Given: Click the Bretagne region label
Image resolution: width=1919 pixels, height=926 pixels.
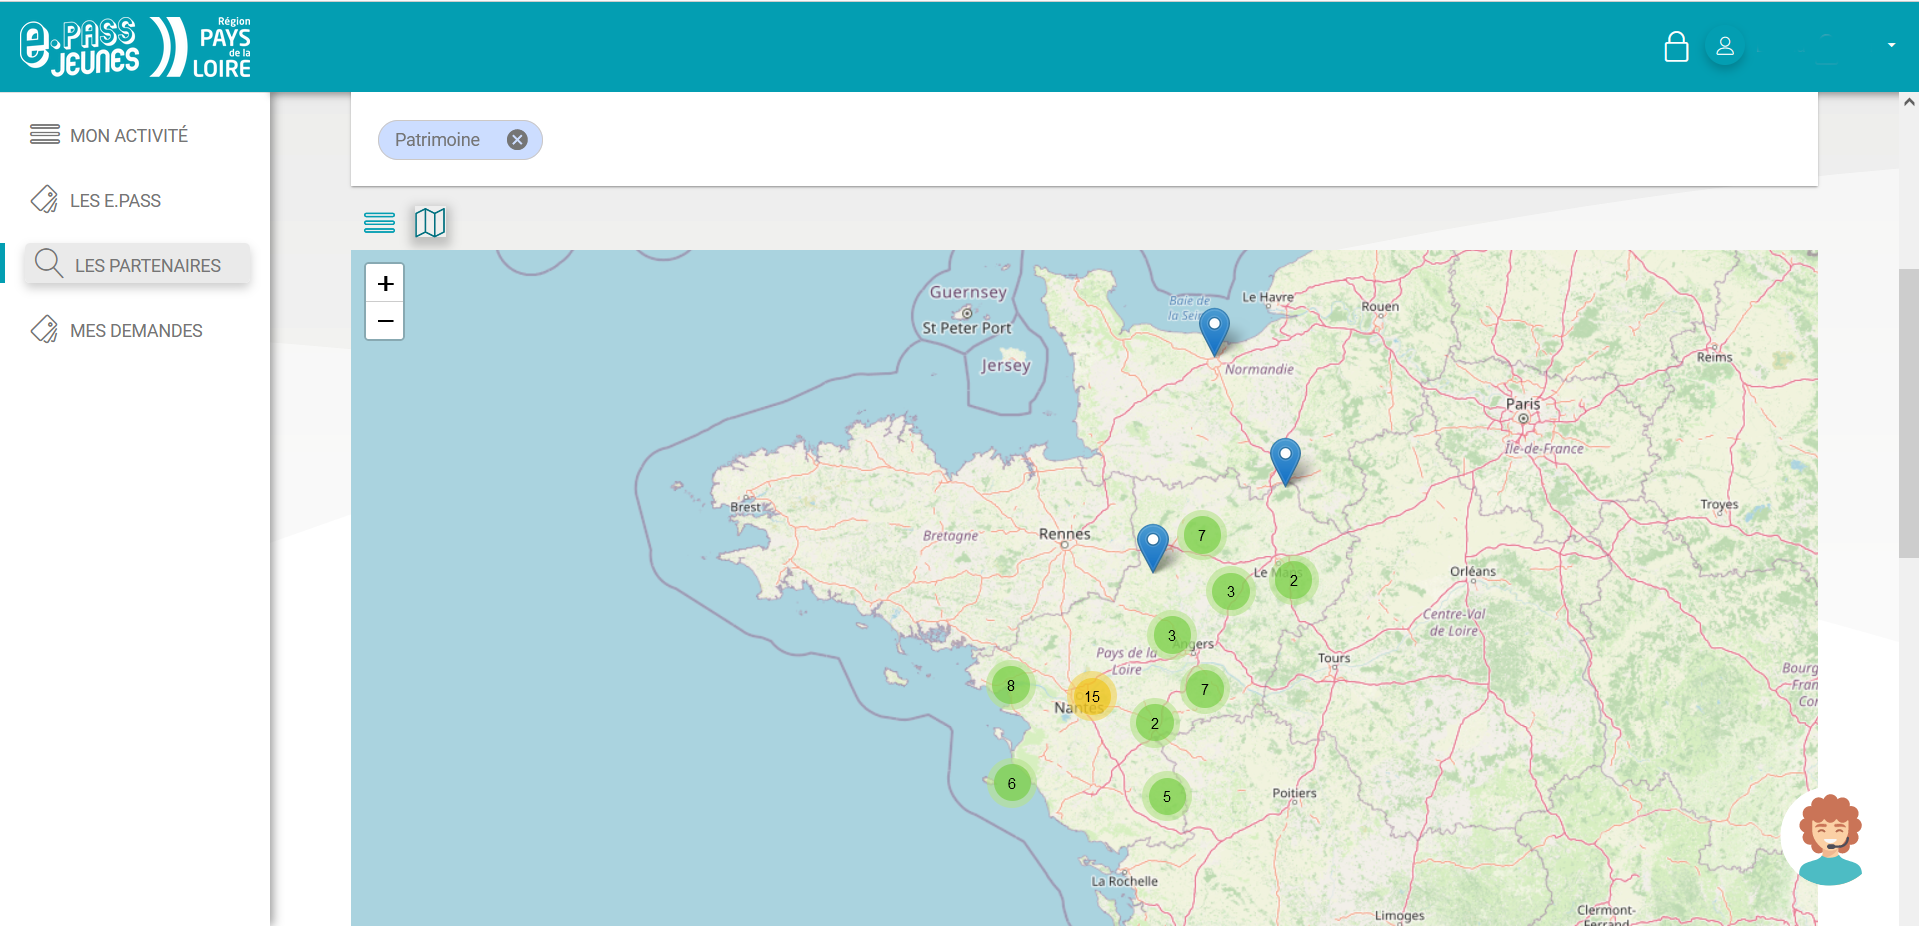Looking at the screenshot, I should (950, 535).
